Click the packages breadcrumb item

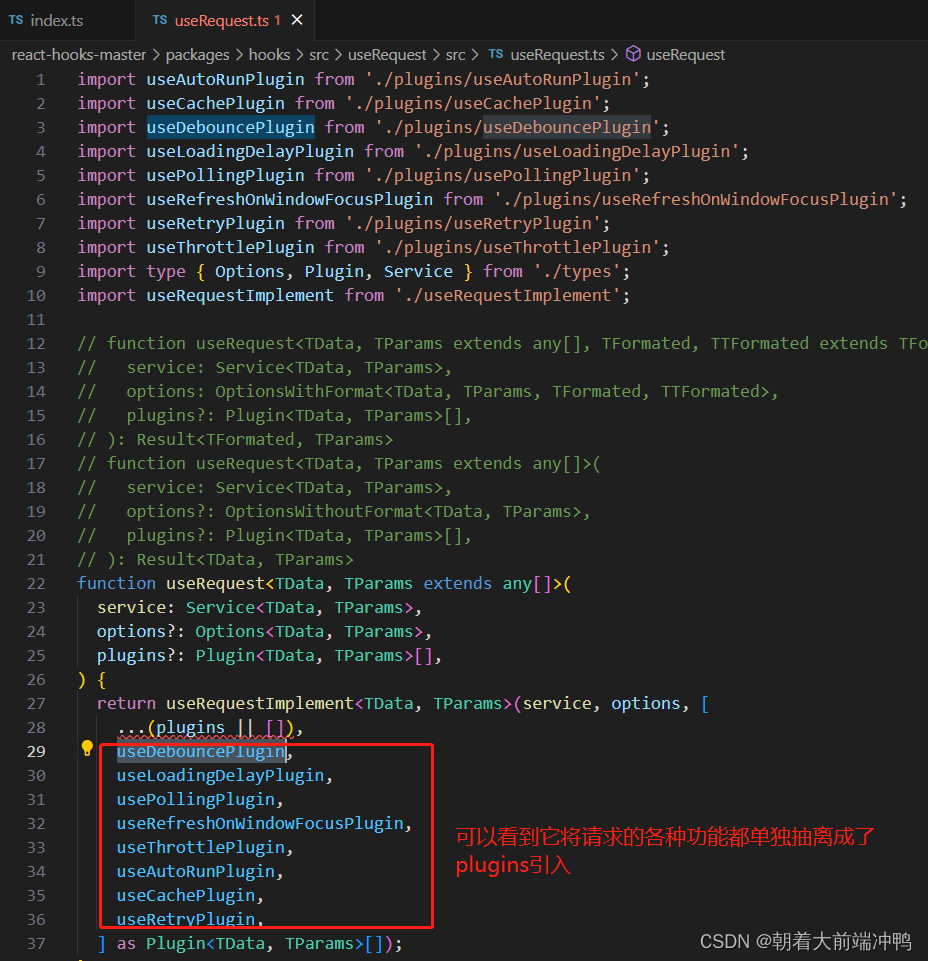pyautogui.click(x=197, y=55)
